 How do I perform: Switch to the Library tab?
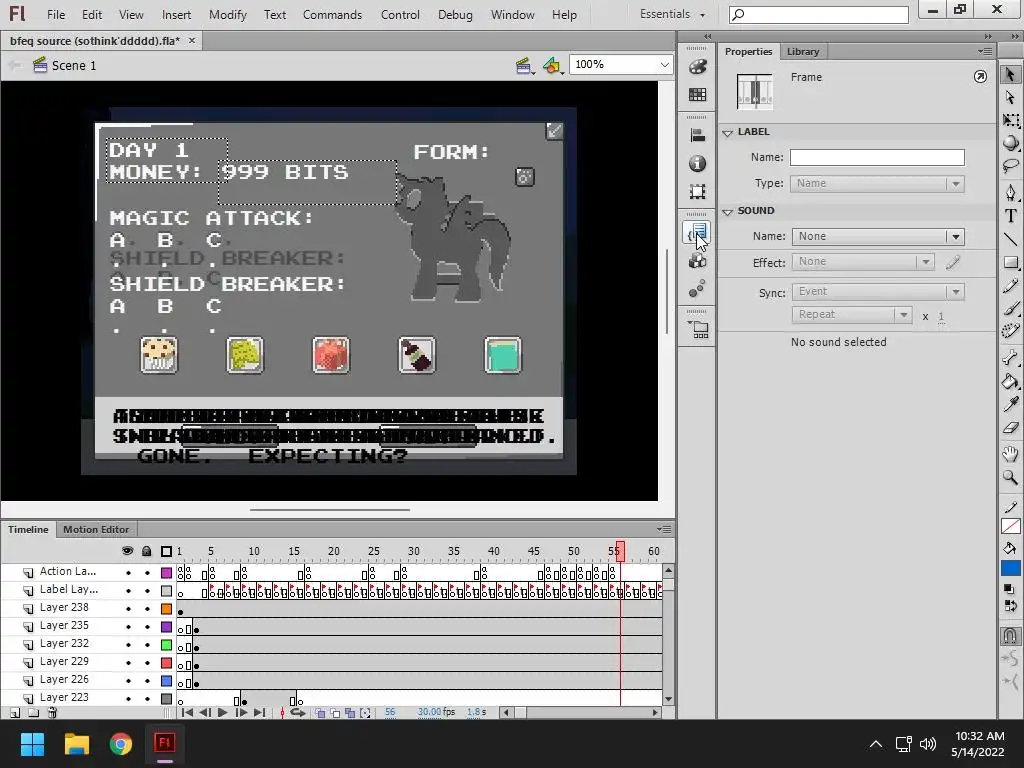pos(803,52)
